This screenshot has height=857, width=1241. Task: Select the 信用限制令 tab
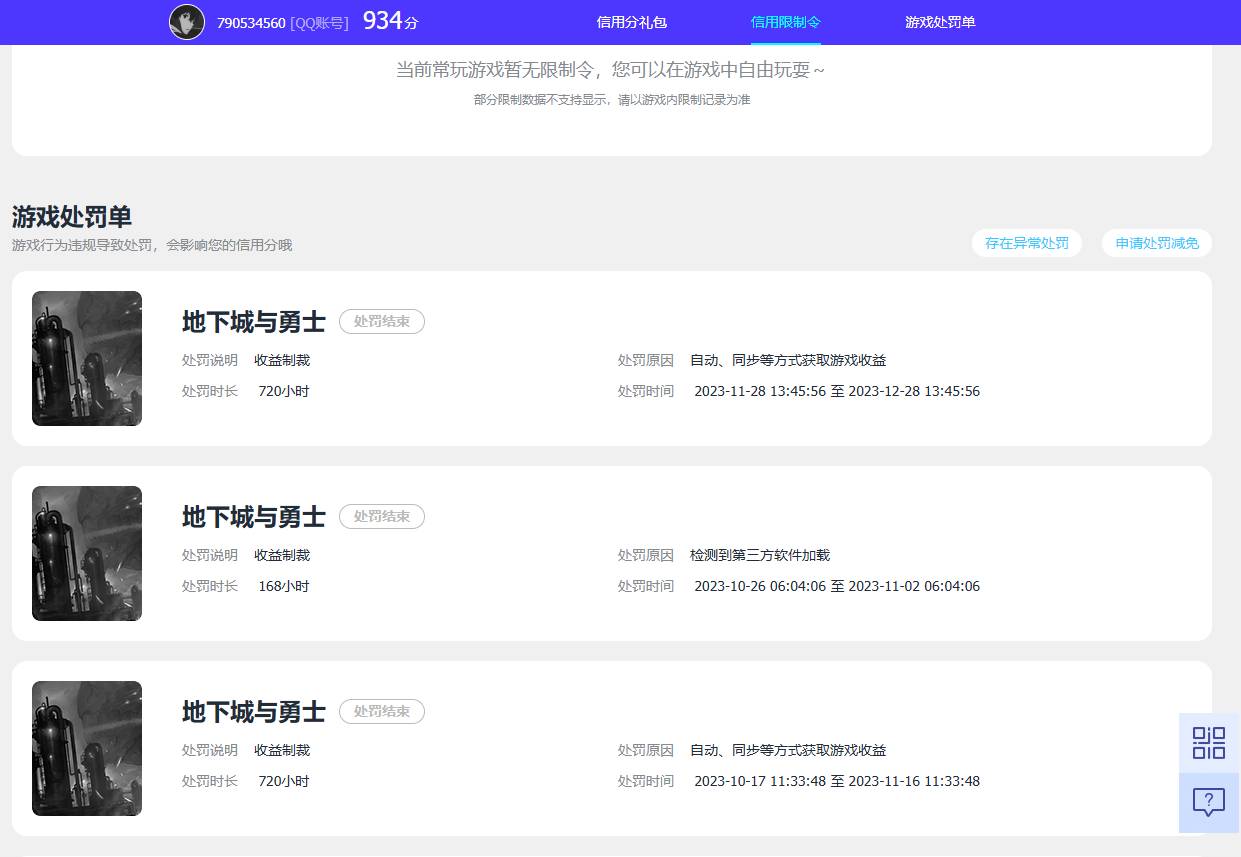click(785, 22)
